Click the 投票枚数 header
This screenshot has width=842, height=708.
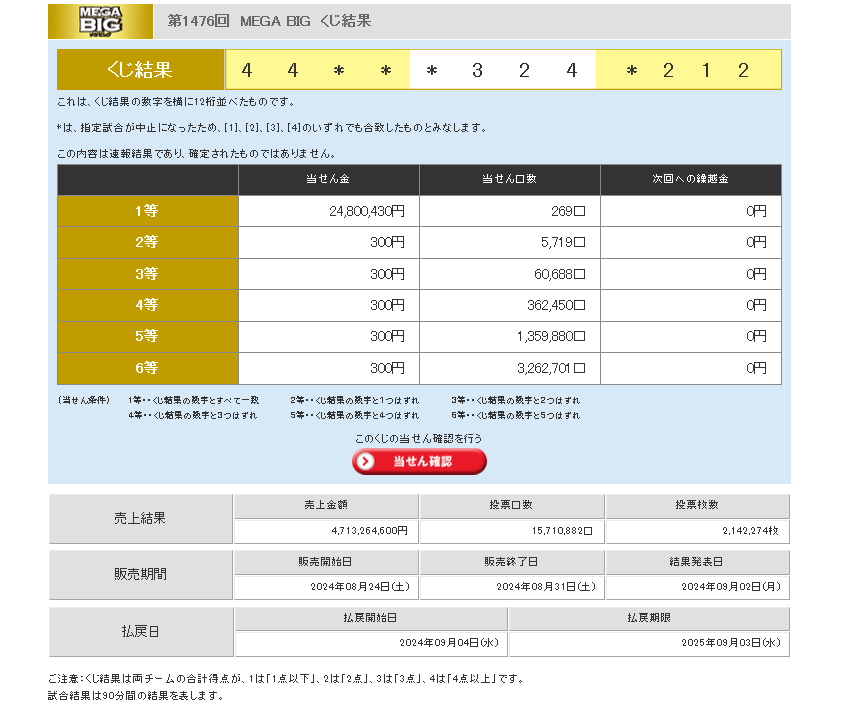697,505
